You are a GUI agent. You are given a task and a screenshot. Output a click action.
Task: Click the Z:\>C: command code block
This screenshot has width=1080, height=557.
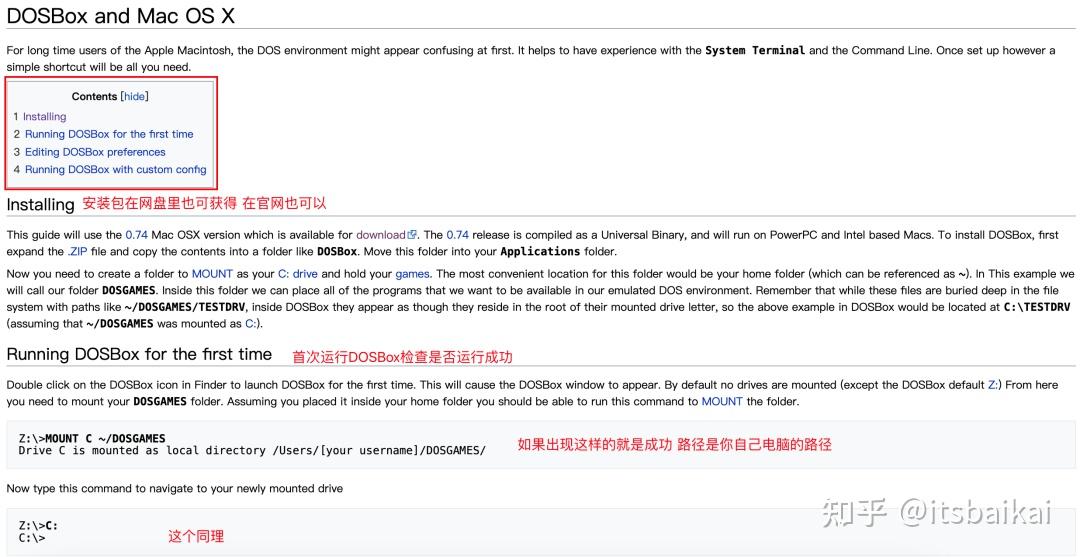click(x=540, y=532)
